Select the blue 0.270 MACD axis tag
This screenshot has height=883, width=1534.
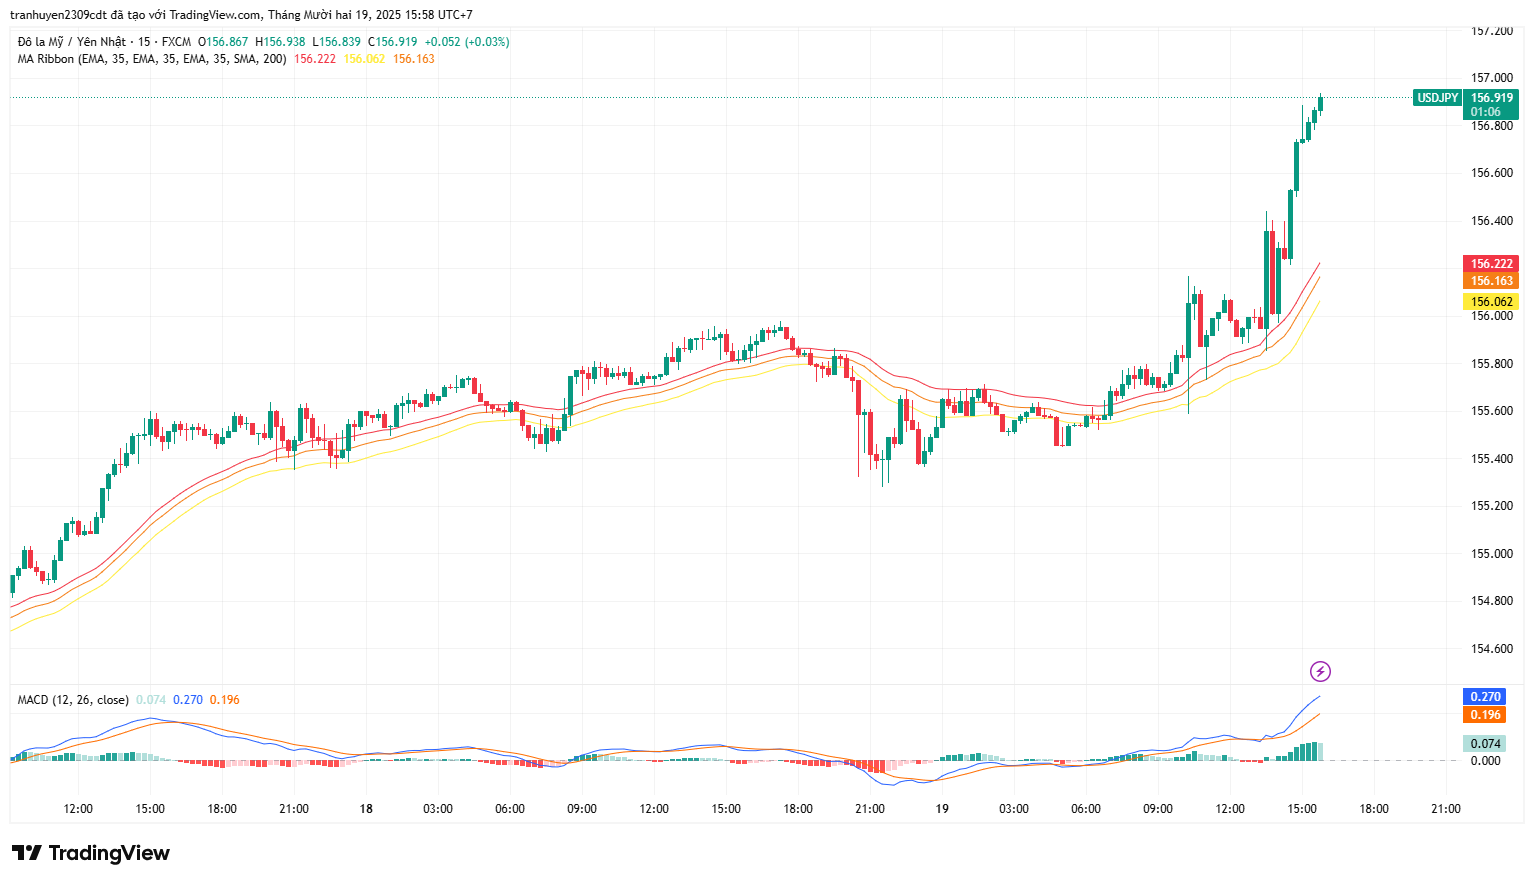coord(1485,697)
